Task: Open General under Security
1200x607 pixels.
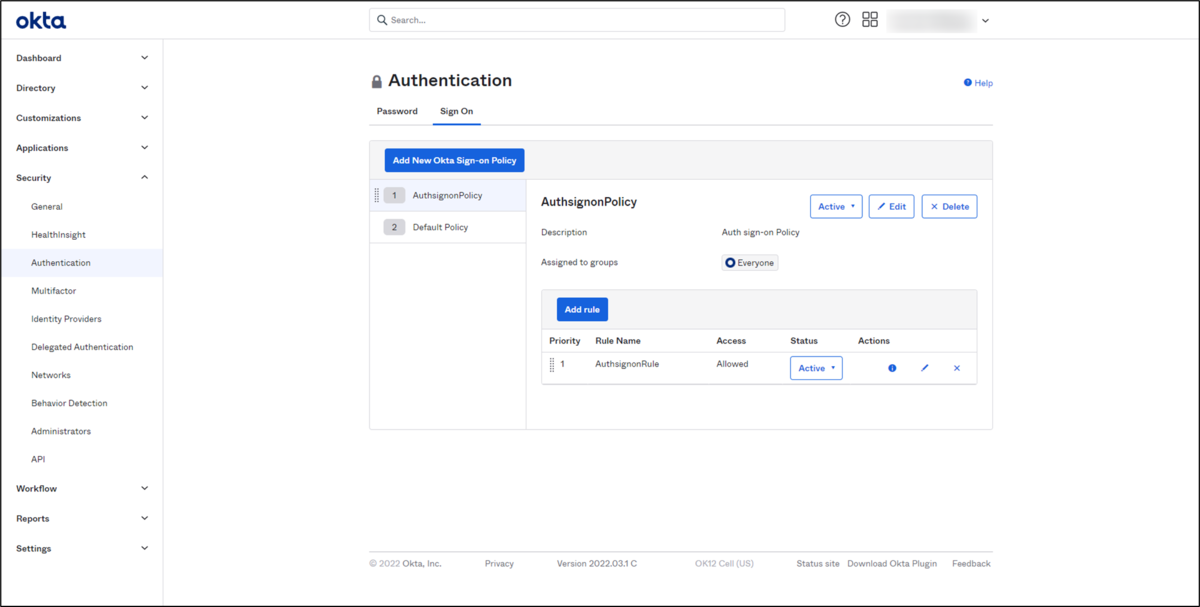Action: [x=47, y=207]
